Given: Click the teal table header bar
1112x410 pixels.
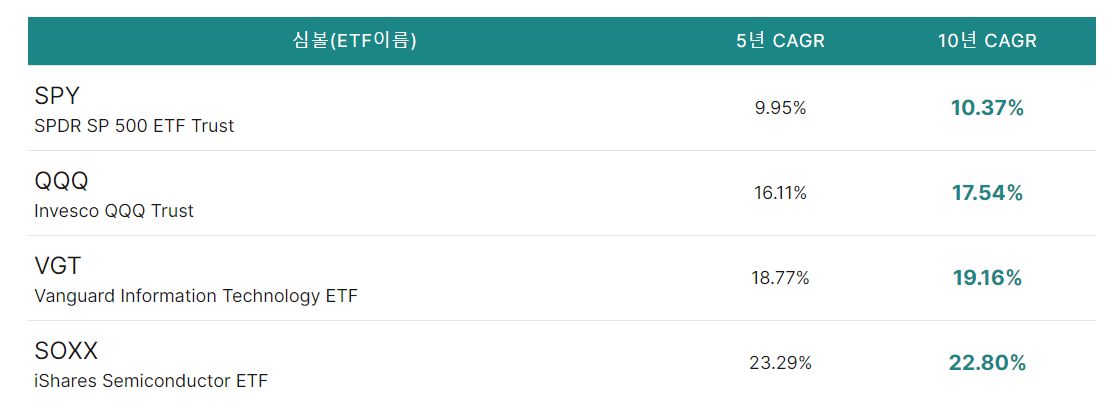Looking at the screenshot, I should pyautogui.click(x=562, y=41).
